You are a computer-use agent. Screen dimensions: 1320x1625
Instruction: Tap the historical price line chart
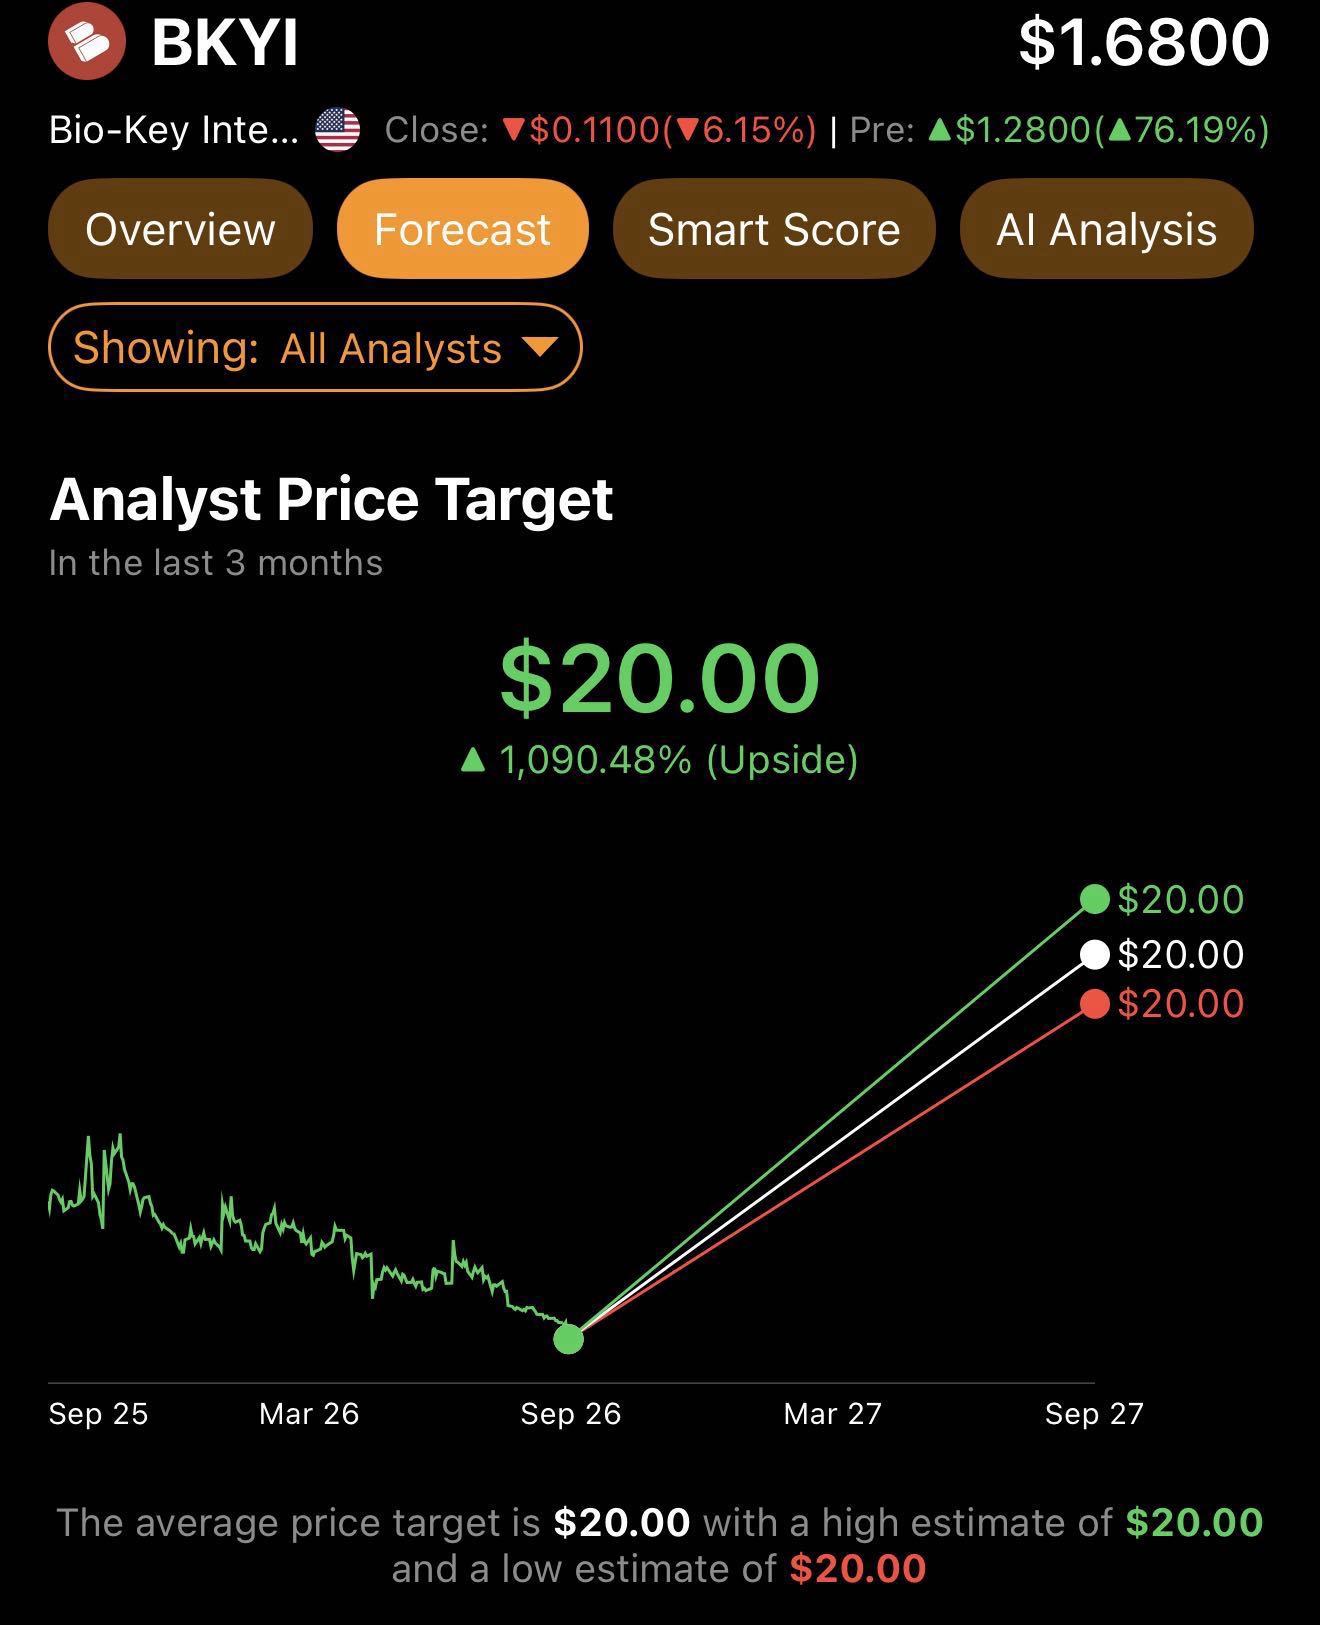pyautogui.click(x=310, y=1235)
